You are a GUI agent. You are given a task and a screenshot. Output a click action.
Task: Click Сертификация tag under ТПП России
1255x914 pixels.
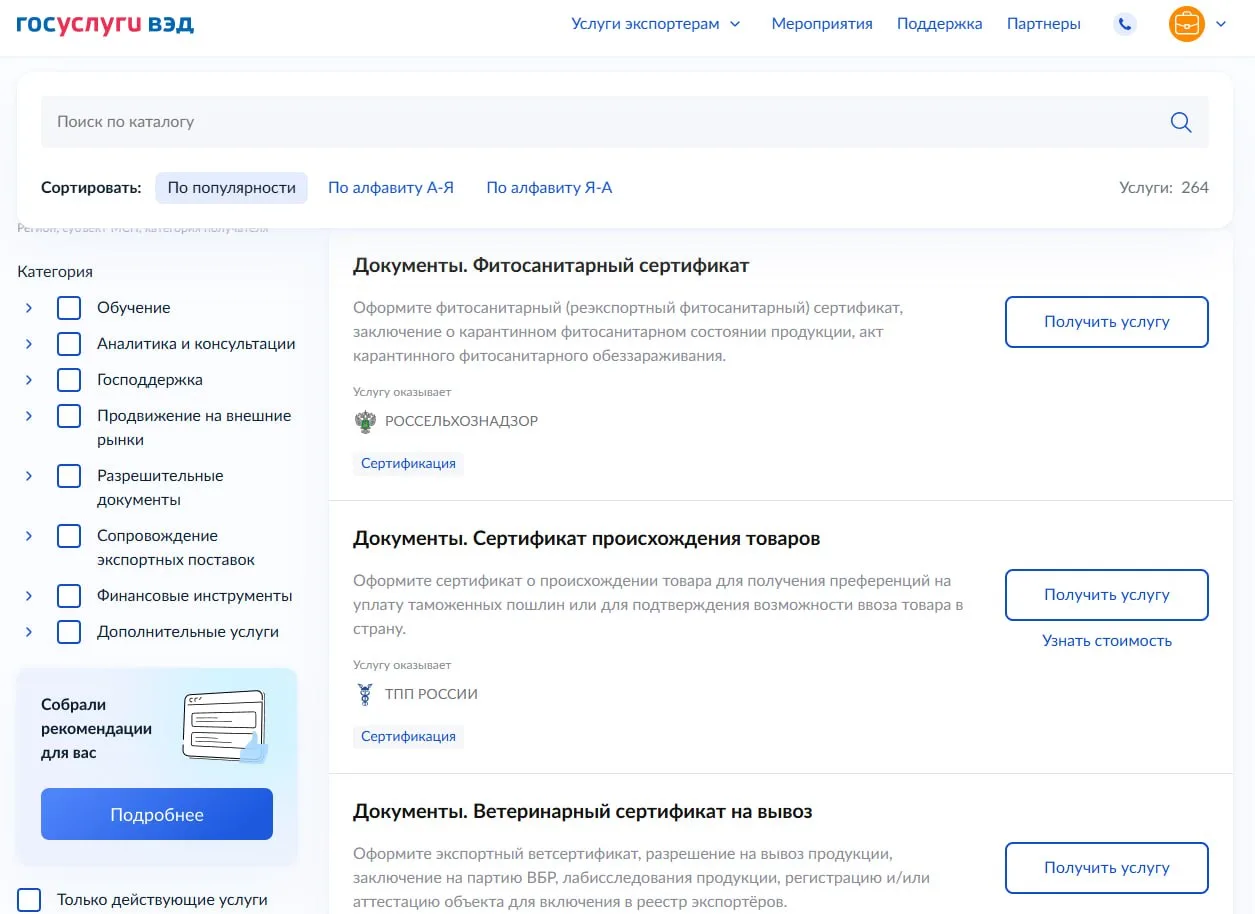tap(408, 737)
